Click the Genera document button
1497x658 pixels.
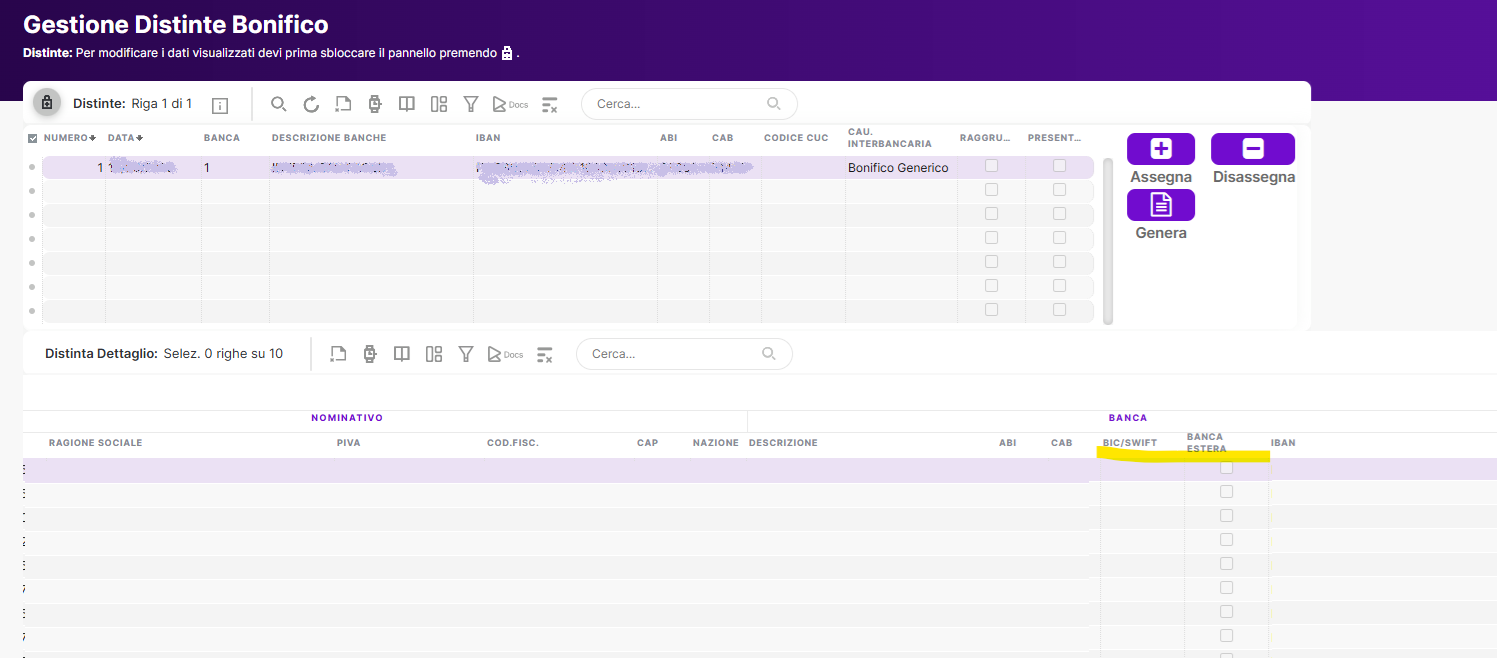click(1161, 205)
